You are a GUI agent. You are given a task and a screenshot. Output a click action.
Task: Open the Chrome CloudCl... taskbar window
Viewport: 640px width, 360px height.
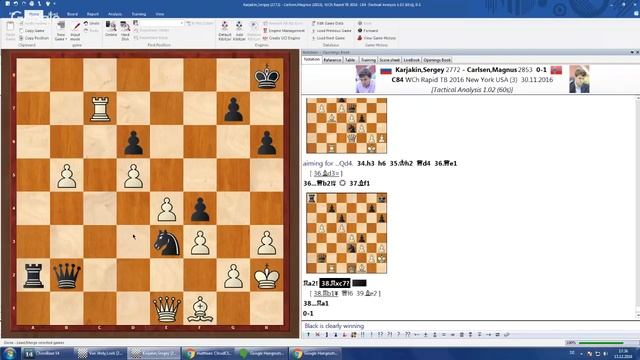click(x=209, y=353)
